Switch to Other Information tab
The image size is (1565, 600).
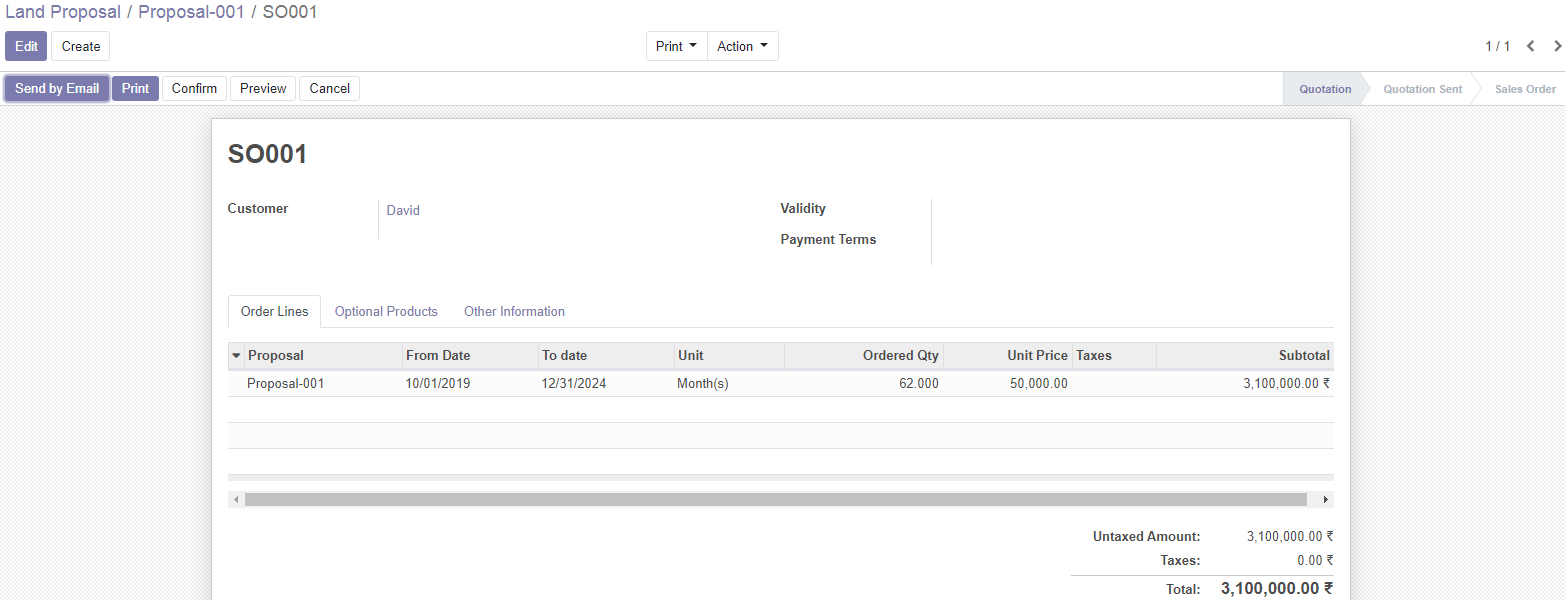click(x=514, y=312)
